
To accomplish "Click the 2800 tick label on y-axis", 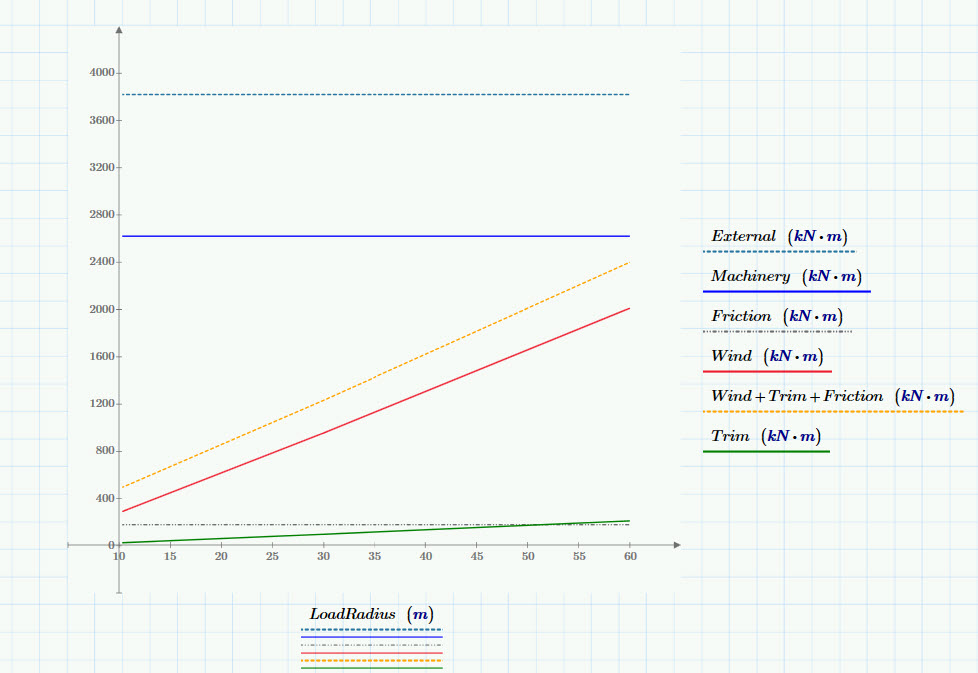I will click(x=102, y=215).
